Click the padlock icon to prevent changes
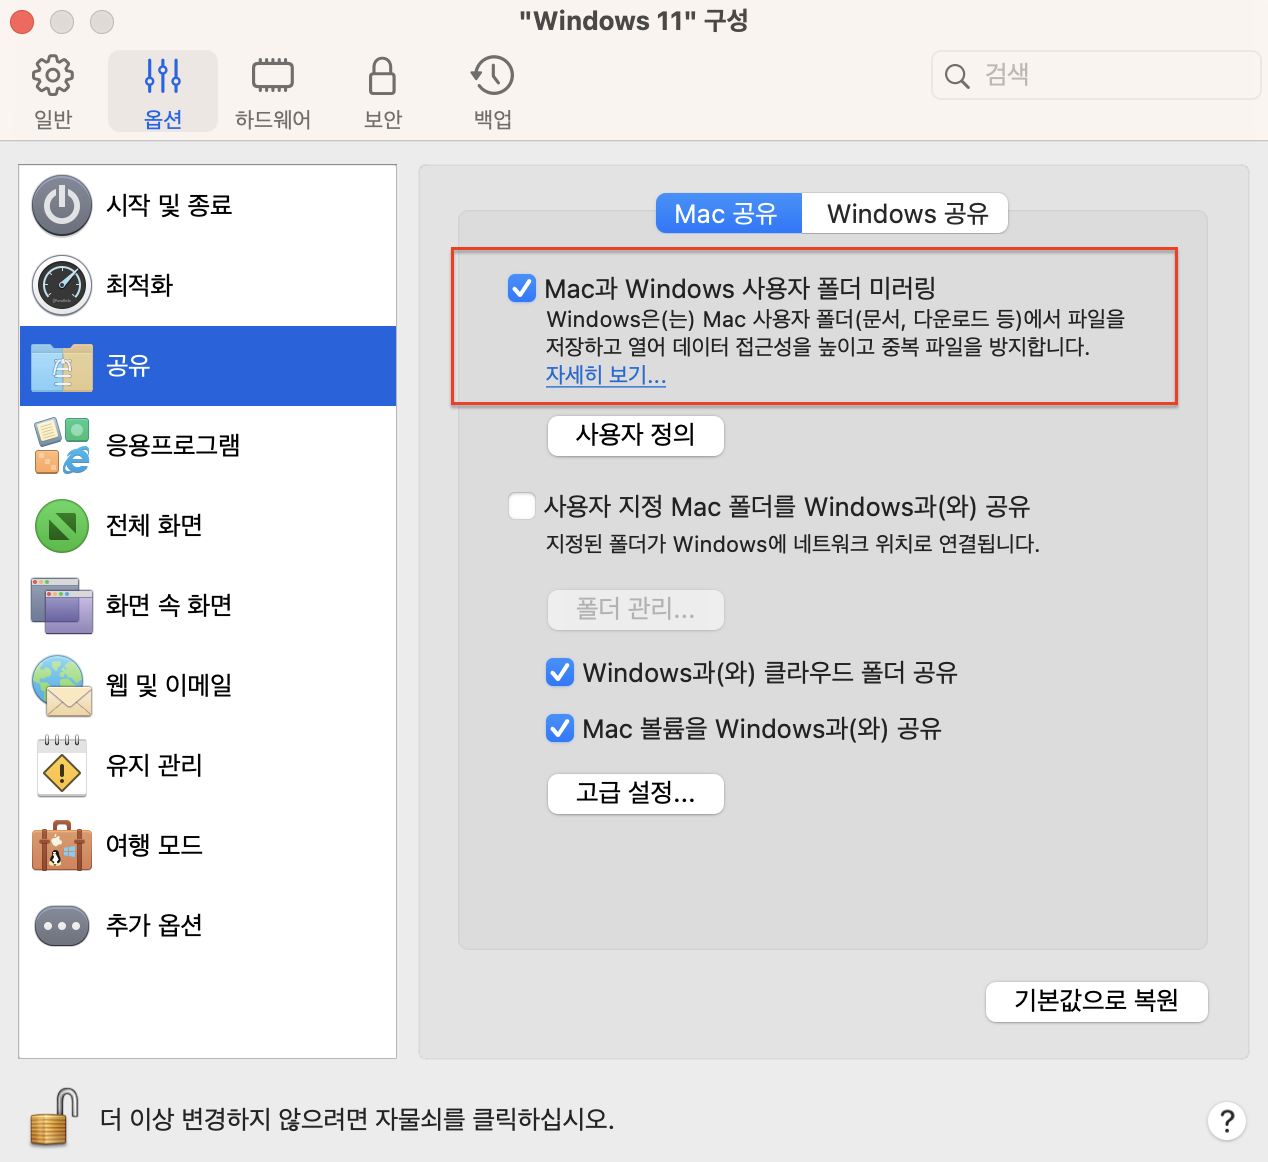Screen dimensions: 1268x1162 pos(55,1117)
